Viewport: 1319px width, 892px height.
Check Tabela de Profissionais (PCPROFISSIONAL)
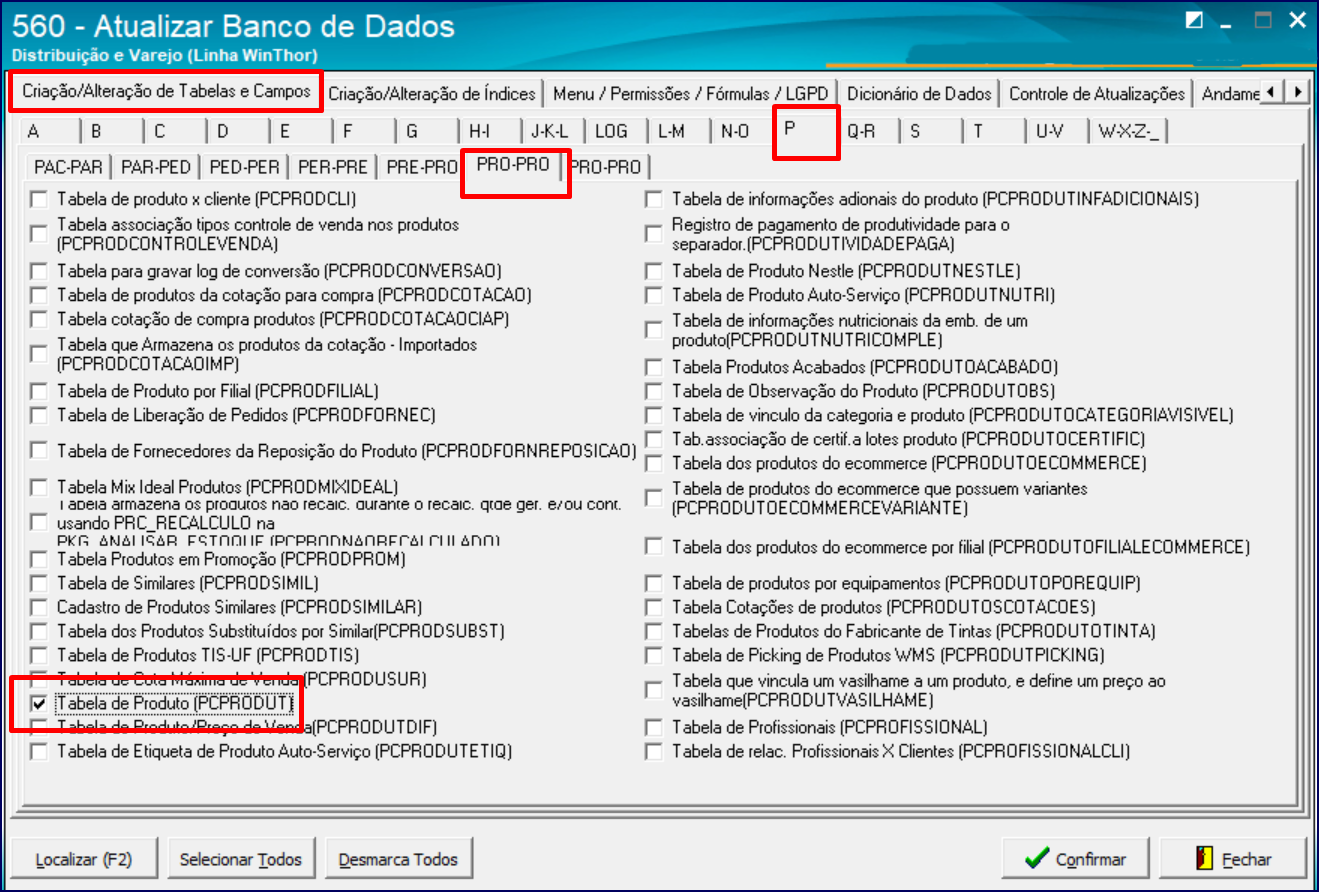pos(654,727)
